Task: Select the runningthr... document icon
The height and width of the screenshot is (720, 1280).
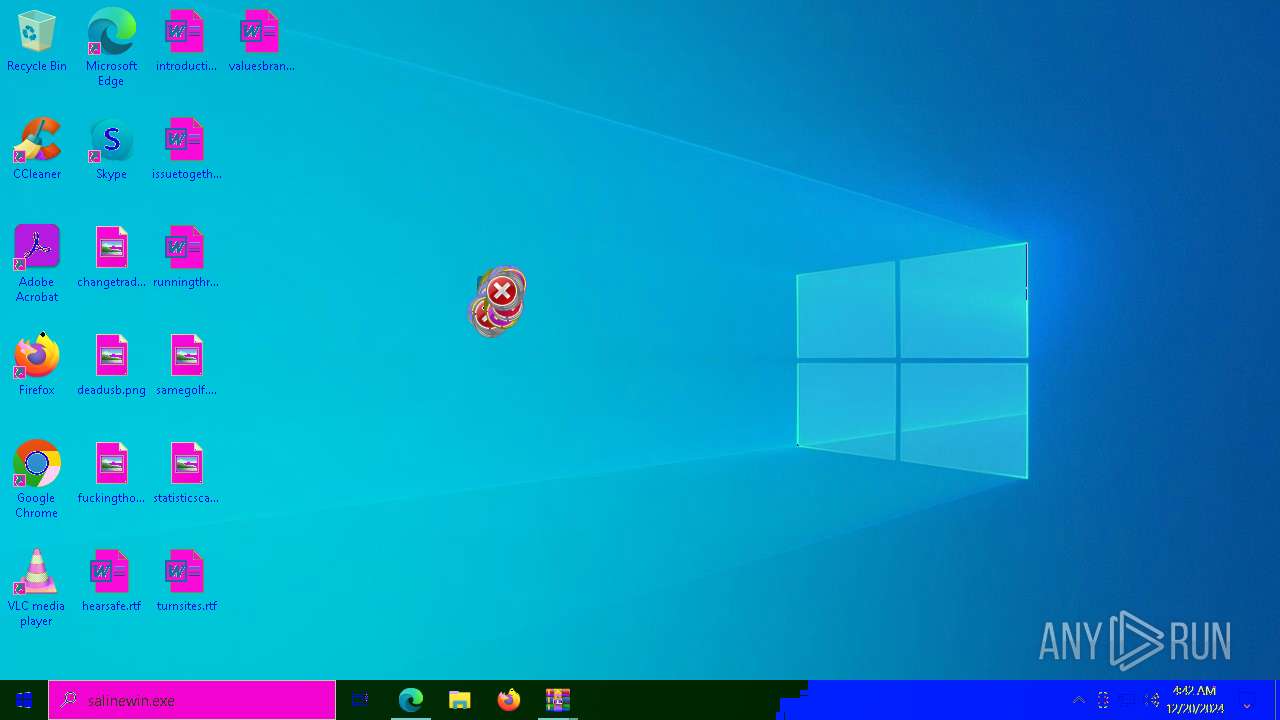Action: (186, 257)
